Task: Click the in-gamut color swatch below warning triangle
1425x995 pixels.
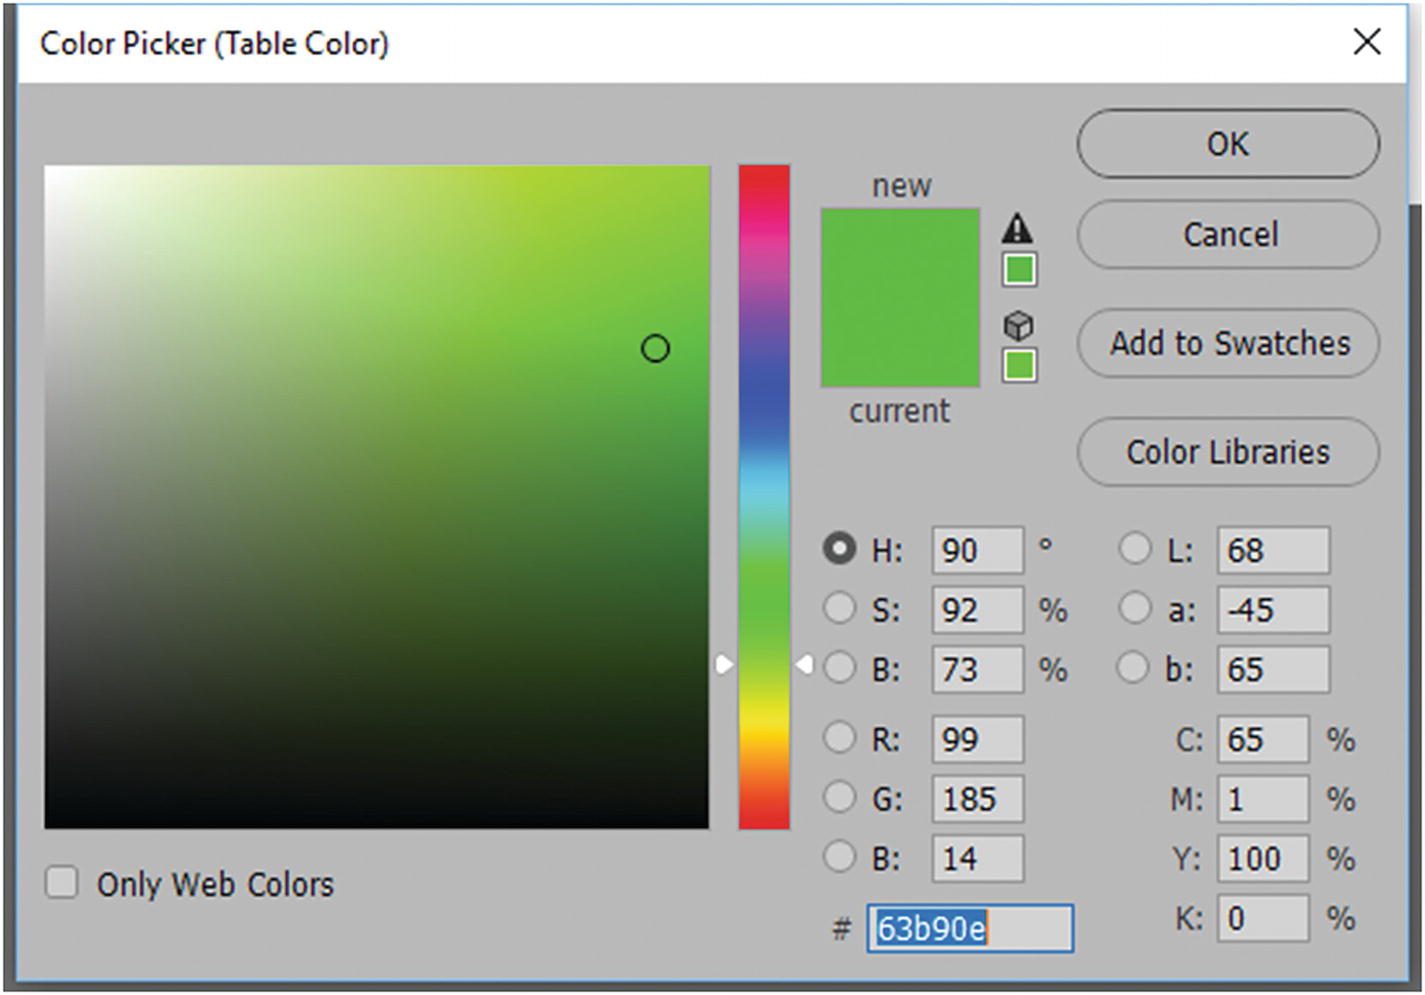Action: pyautogui.click(x=1019, y=270)
